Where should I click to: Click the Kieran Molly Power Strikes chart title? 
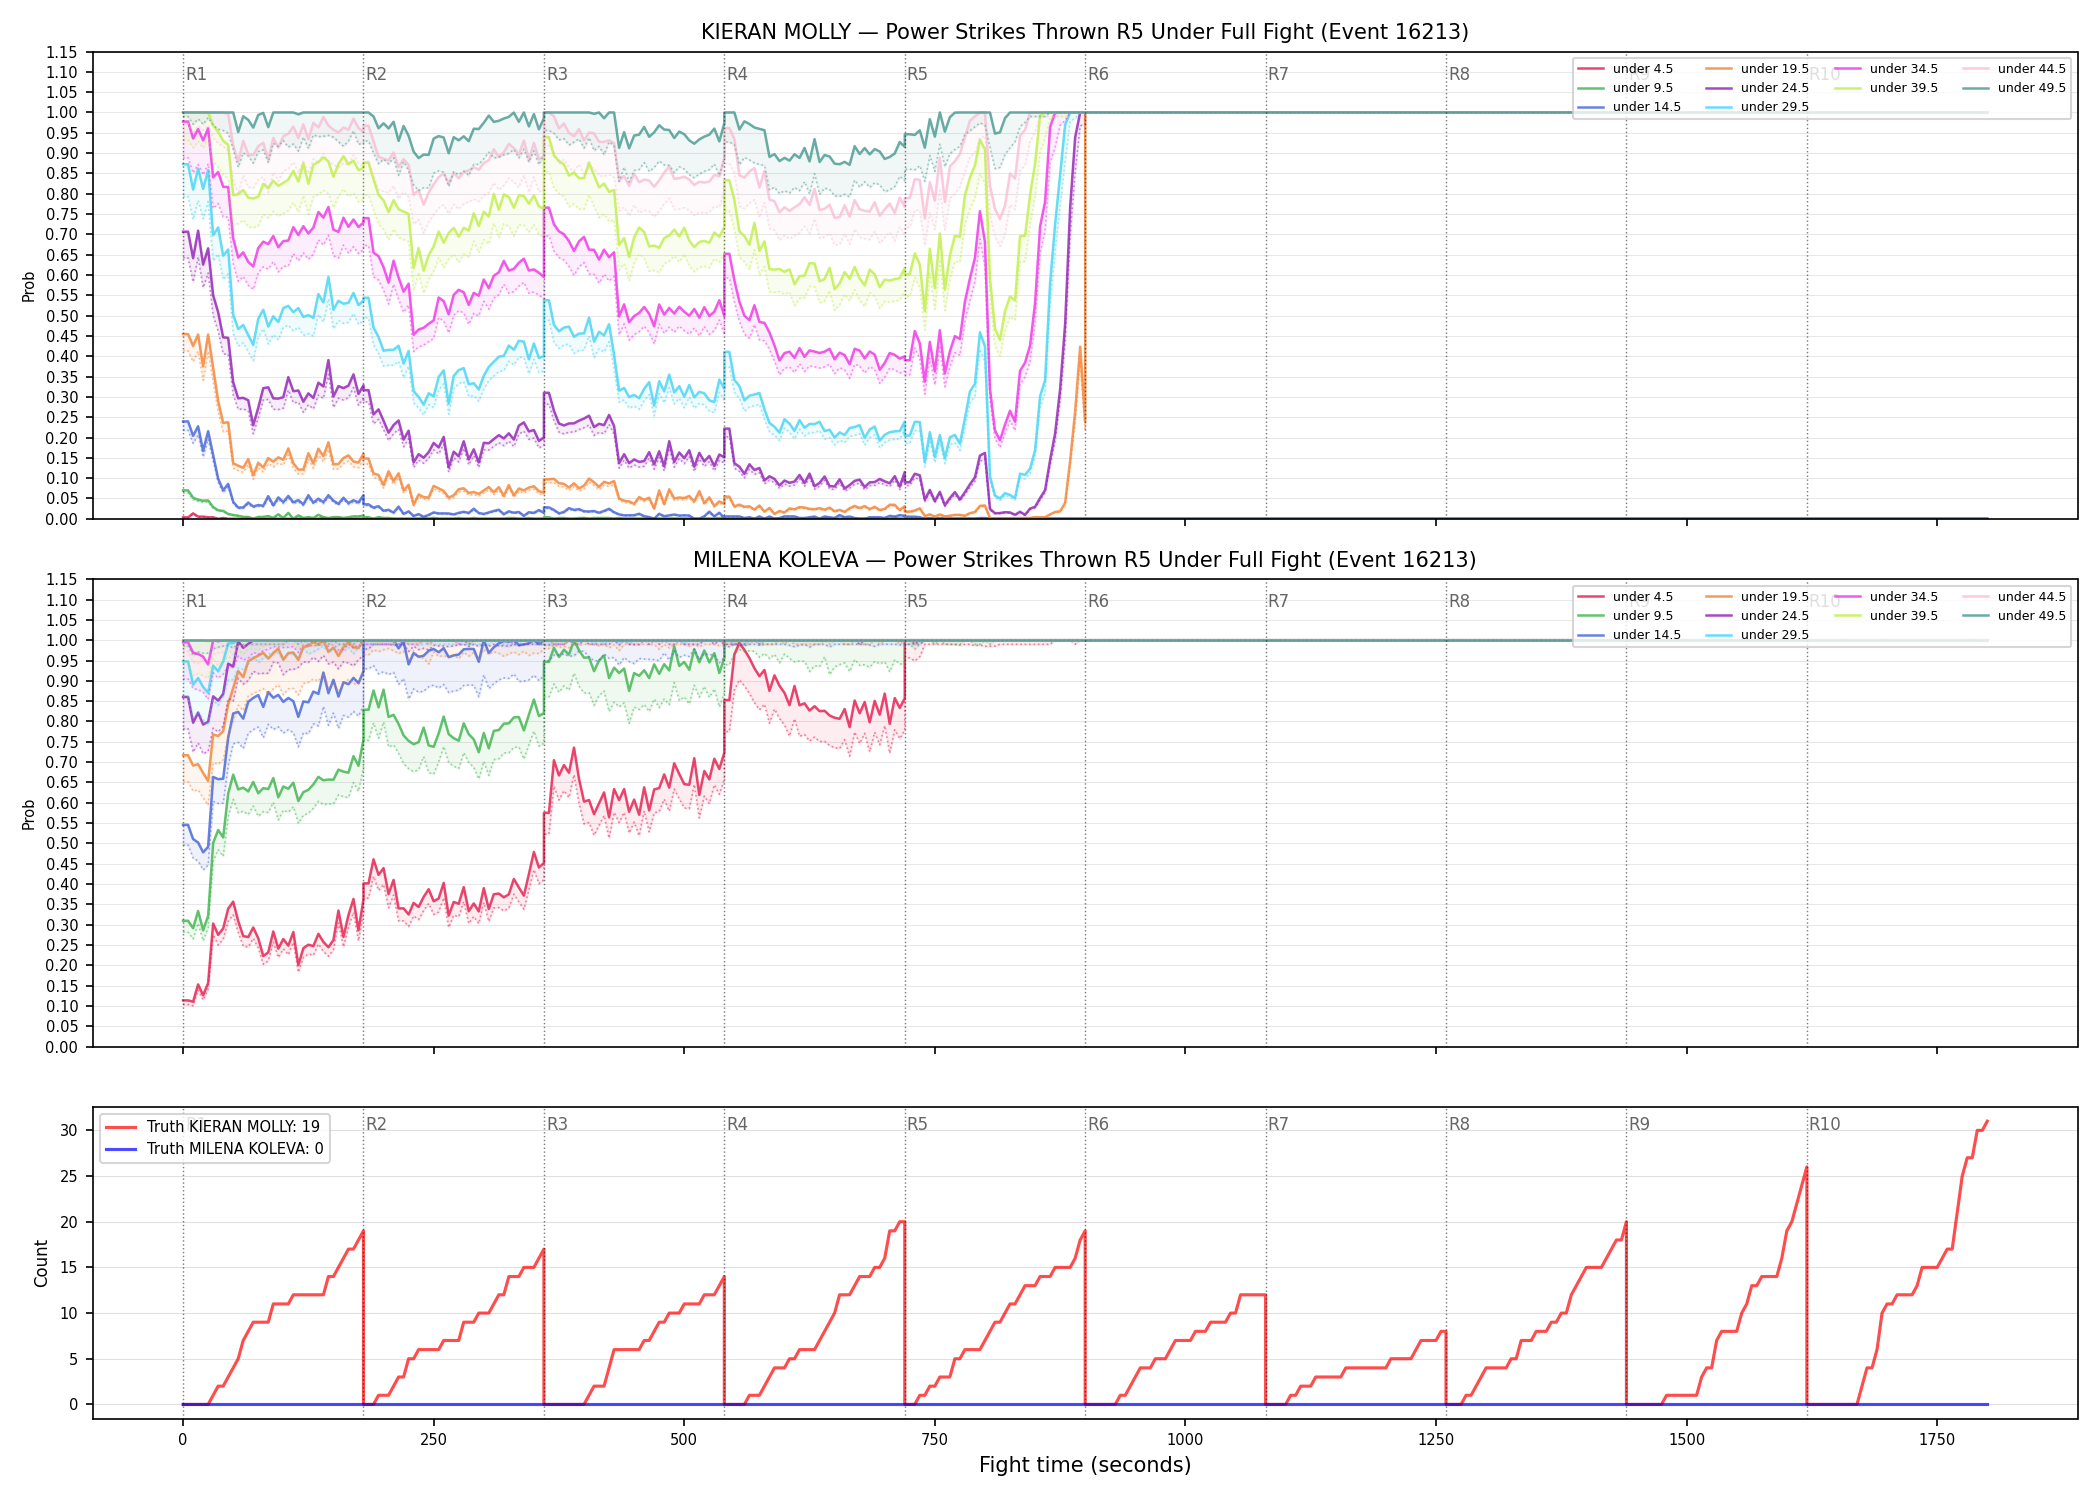coord(1085,32)
